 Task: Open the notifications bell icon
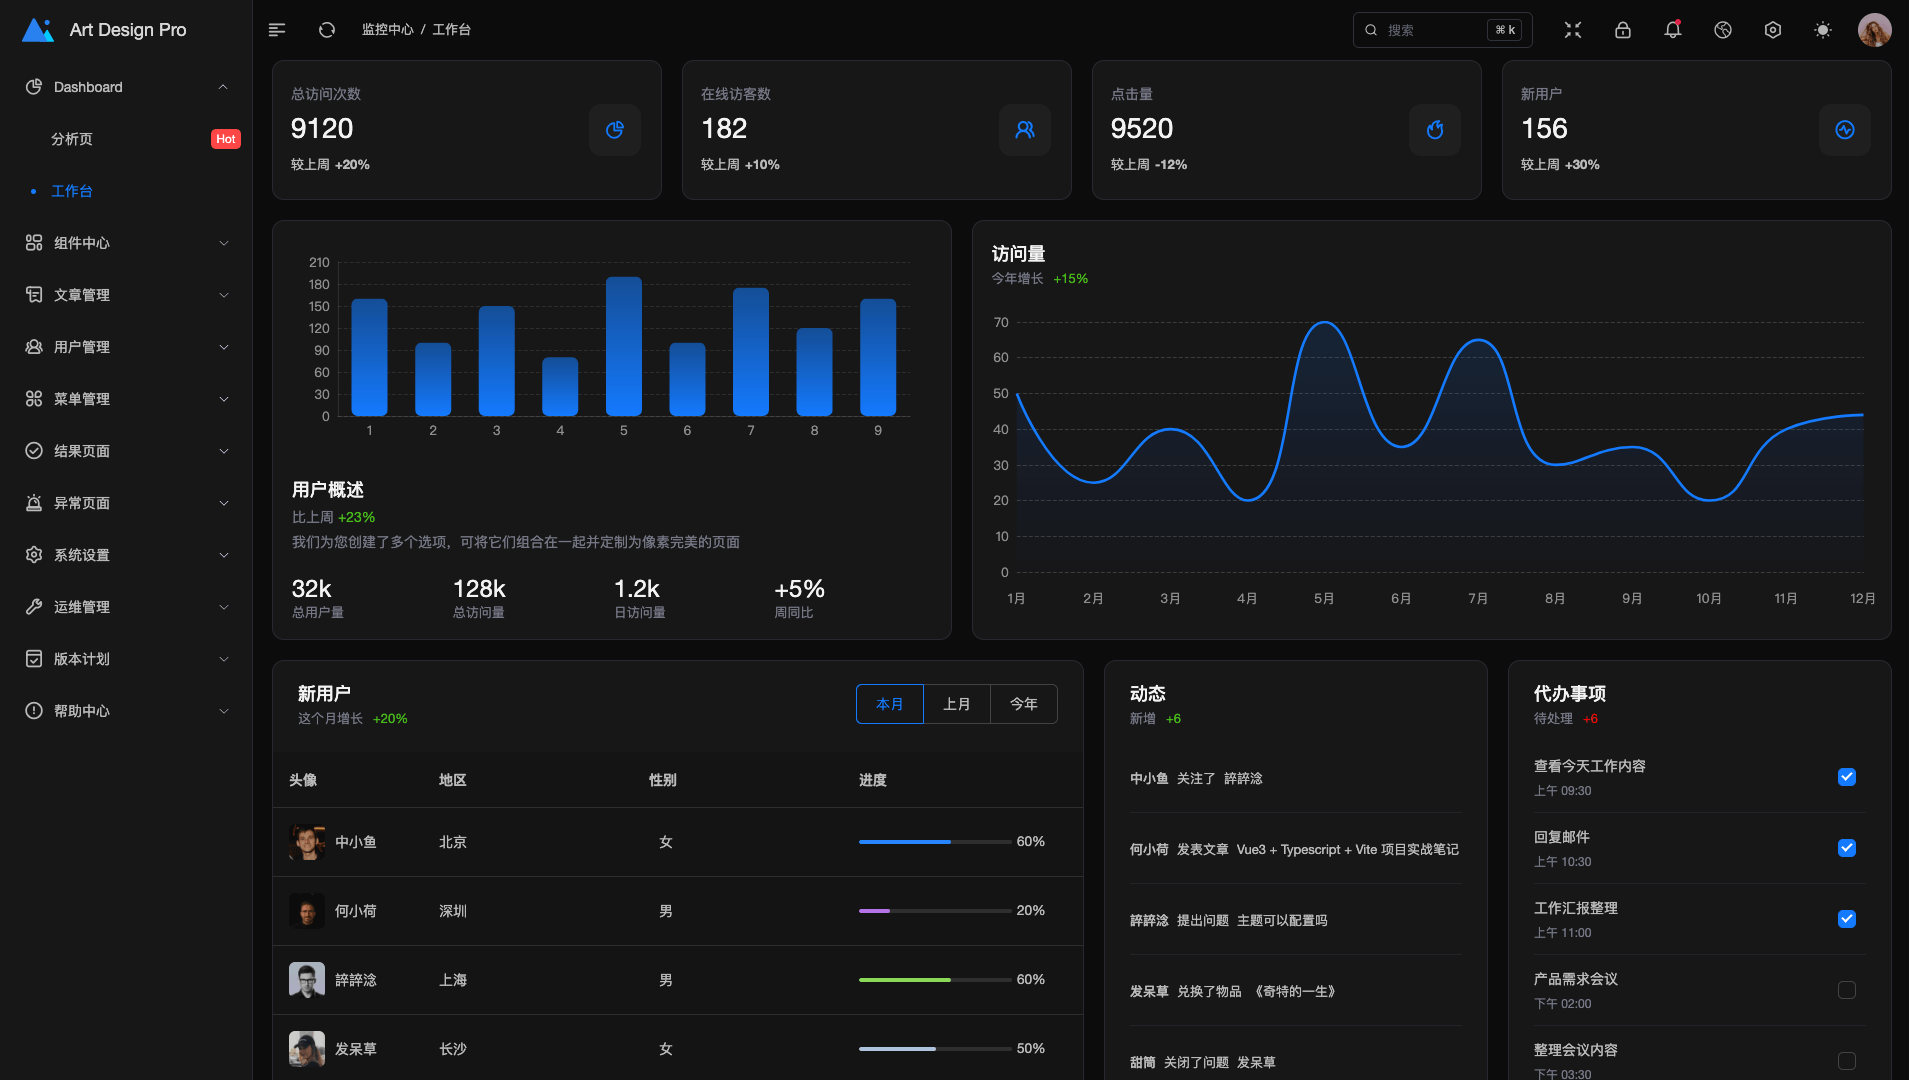[x=1671, y=30]
